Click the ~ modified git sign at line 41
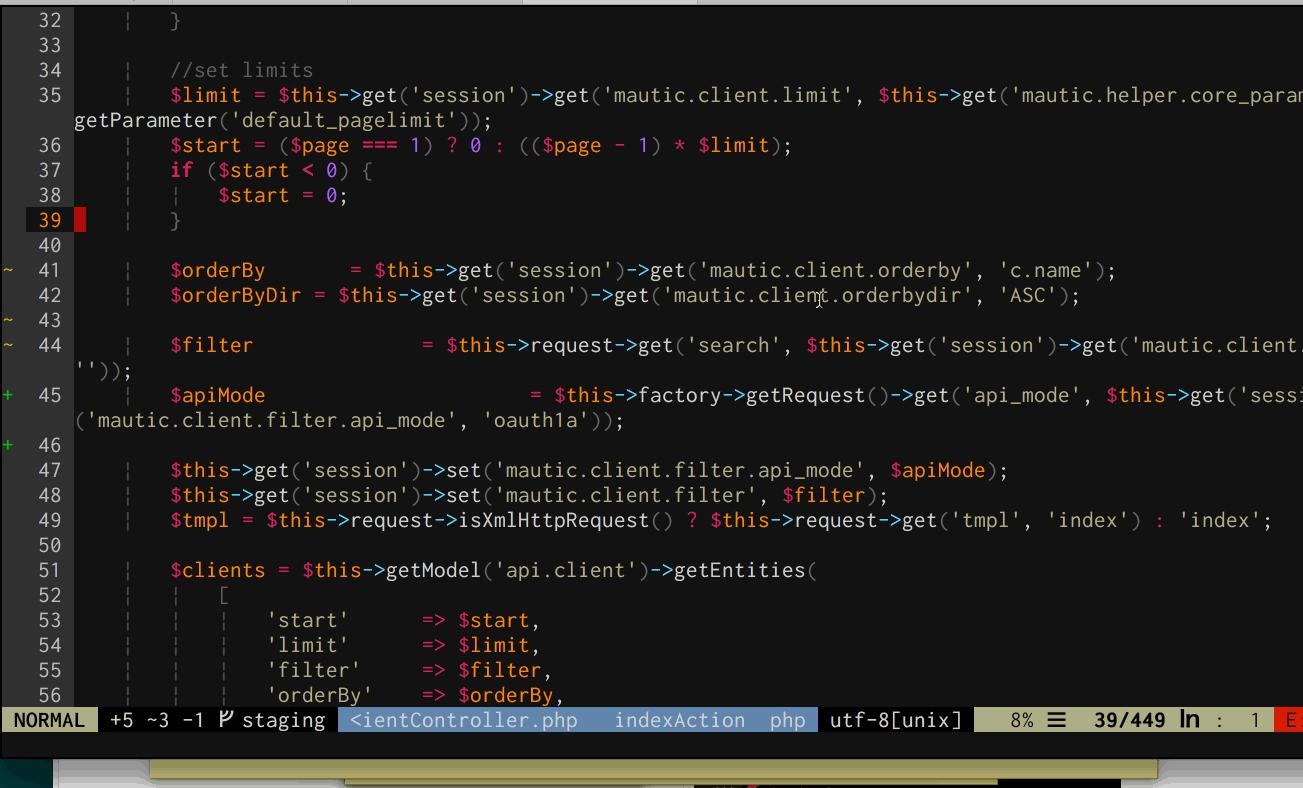The height and width of the screenshot is (788, 1303). point(7,269)
